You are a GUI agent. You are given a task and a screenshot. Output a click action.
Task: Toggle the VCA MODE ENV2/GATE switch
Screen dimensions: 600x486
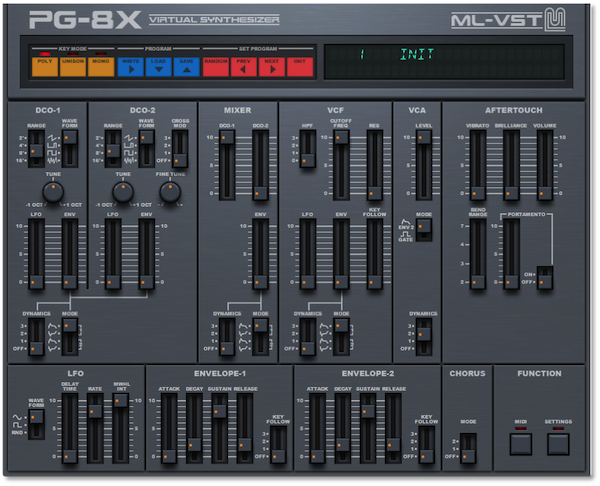[424, 230]
